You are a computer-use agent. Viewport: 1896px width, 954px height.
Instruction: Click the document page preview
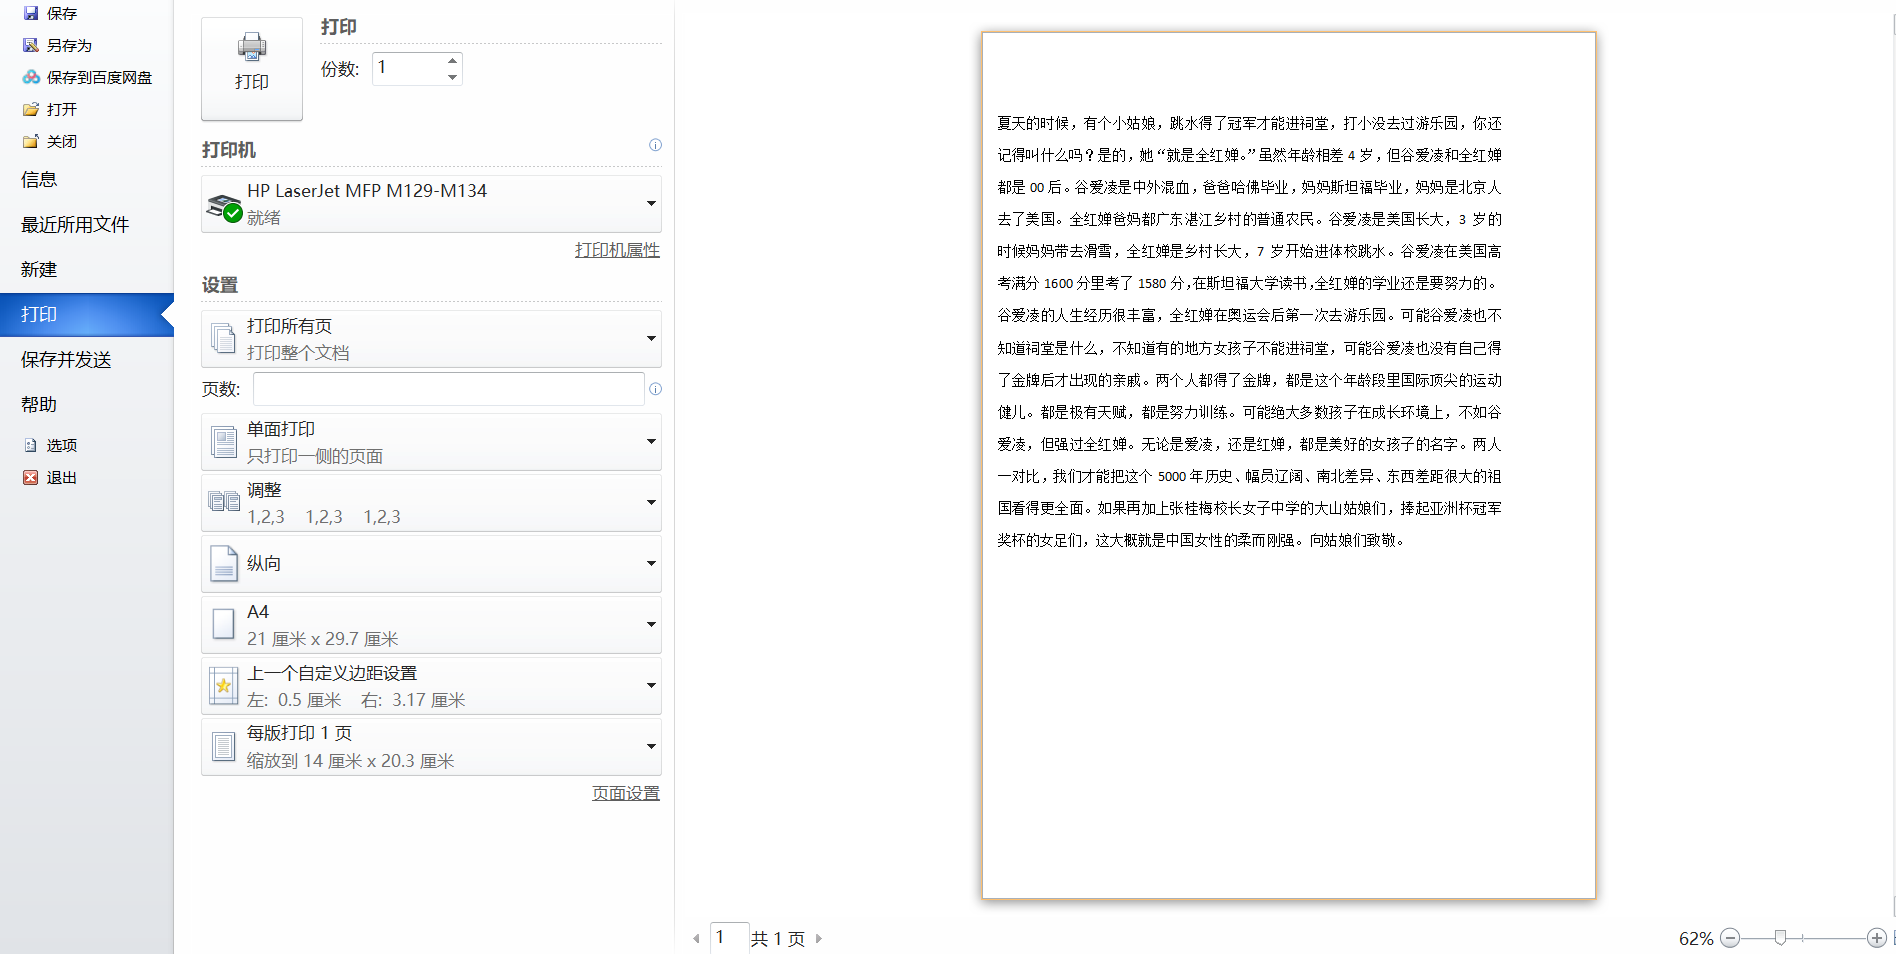1289,465
